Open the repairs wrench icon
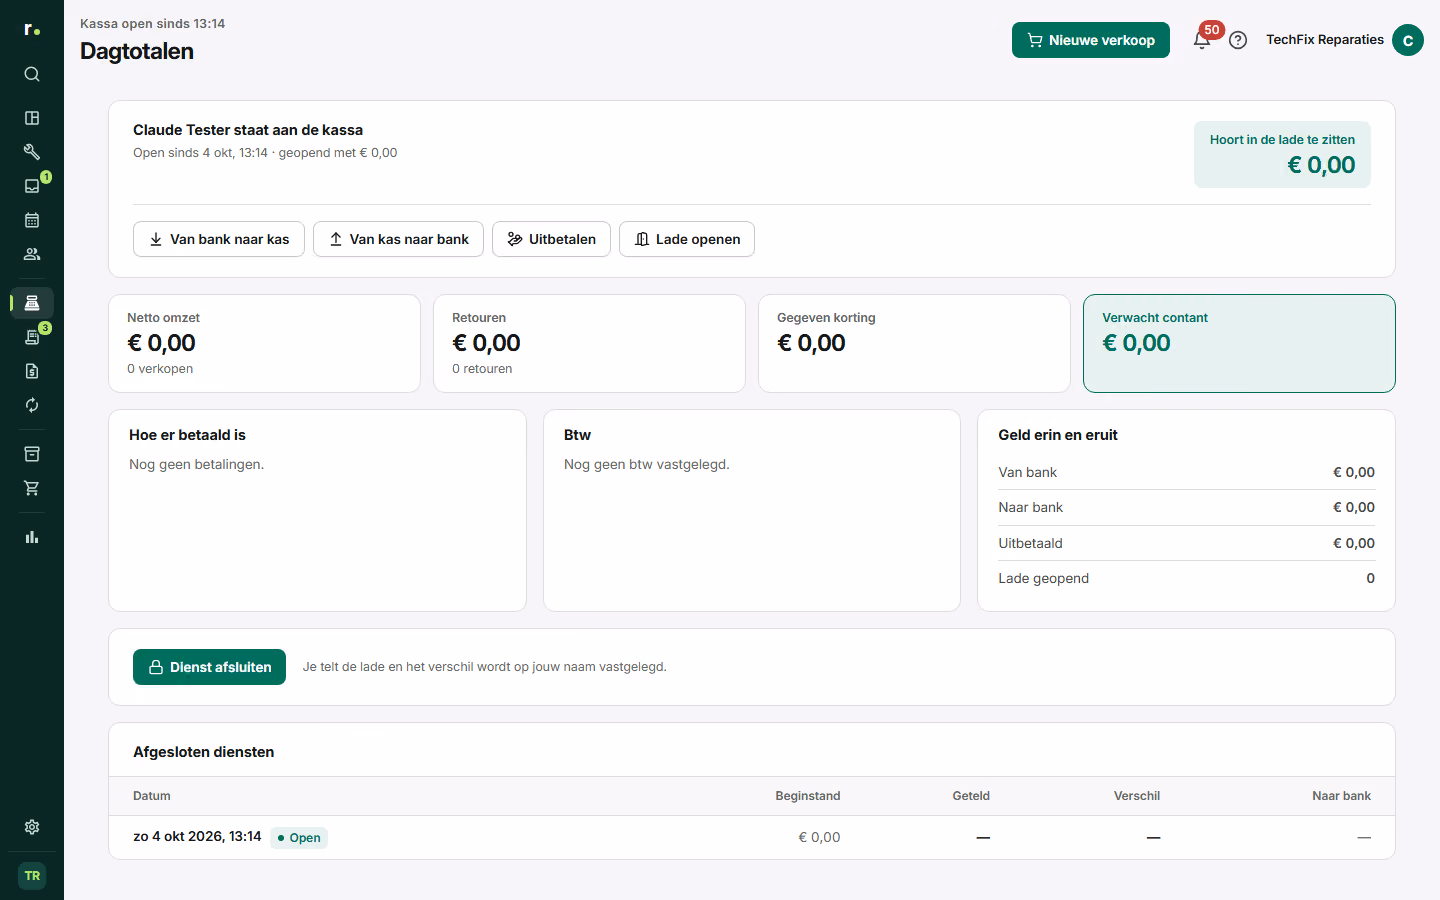 (32, 152)
